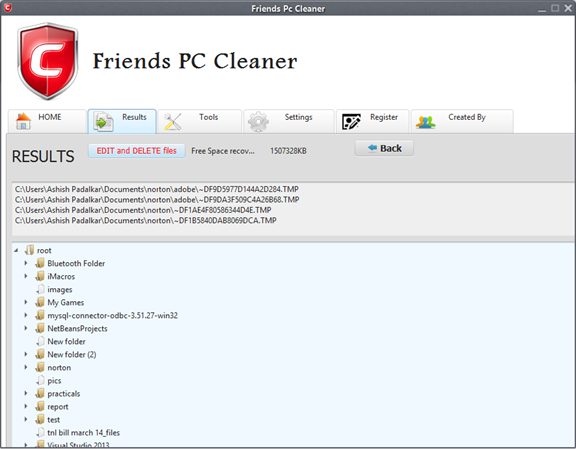Minimize the Friends Pc Cleaner window
The width and height of the screenshot is (576, 449).
point(542,9)
